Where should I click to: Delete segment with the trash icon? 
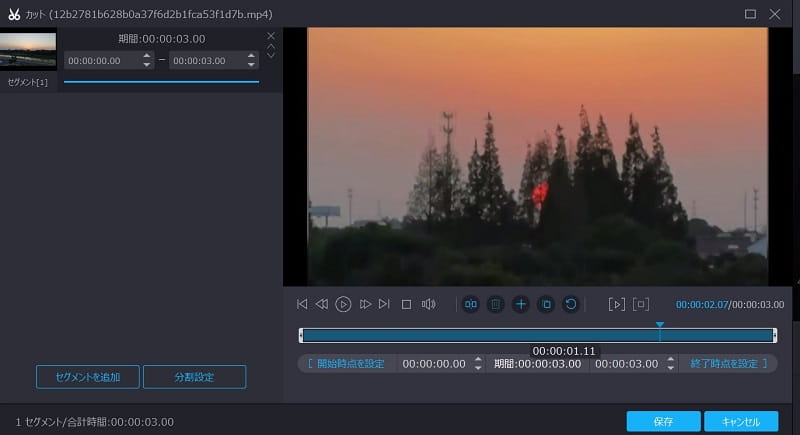click(x=495, y=304)
